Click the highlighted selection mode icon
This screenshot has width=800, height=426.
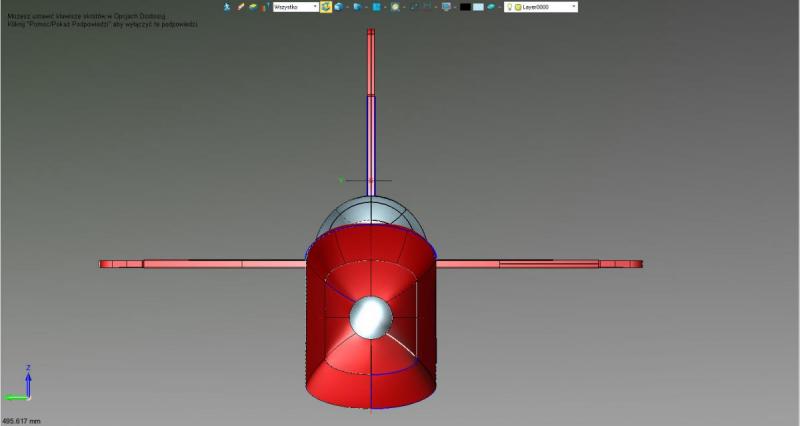pyautogui.click(x=326, y=7)
